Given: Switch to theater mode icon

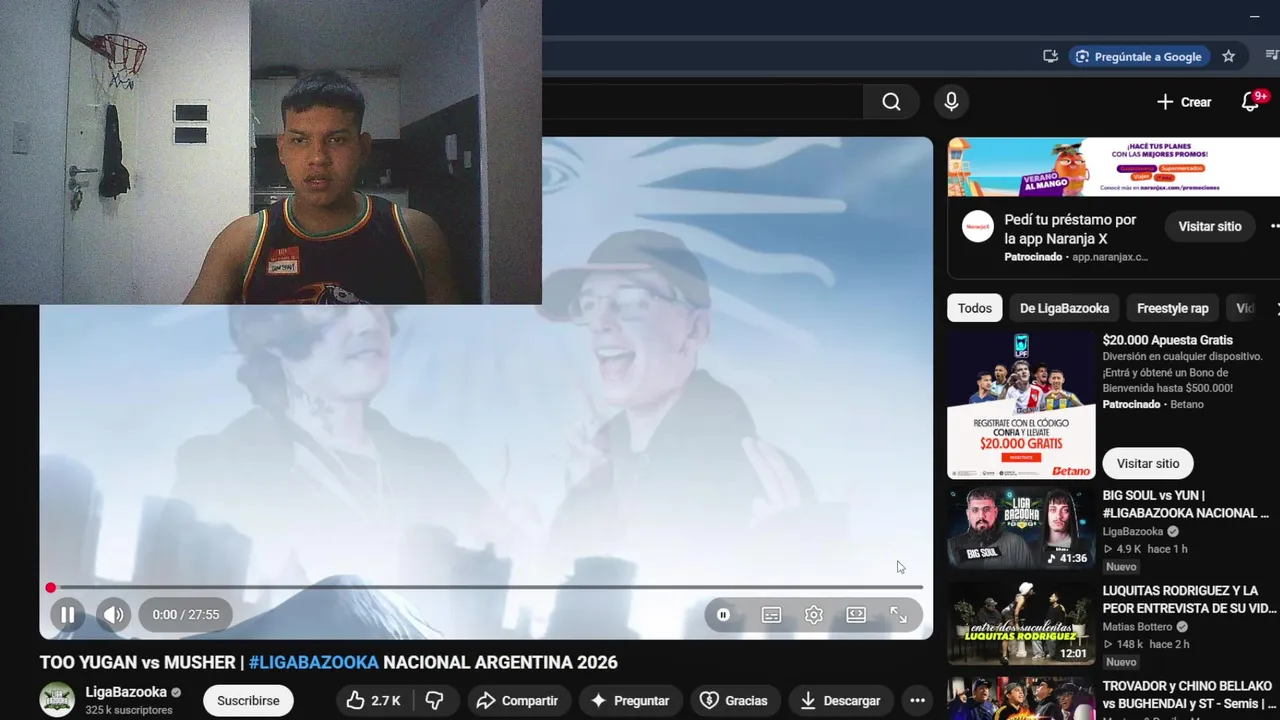Looking at the screenshot, I should pyautogui.click(x=856, y=615).
